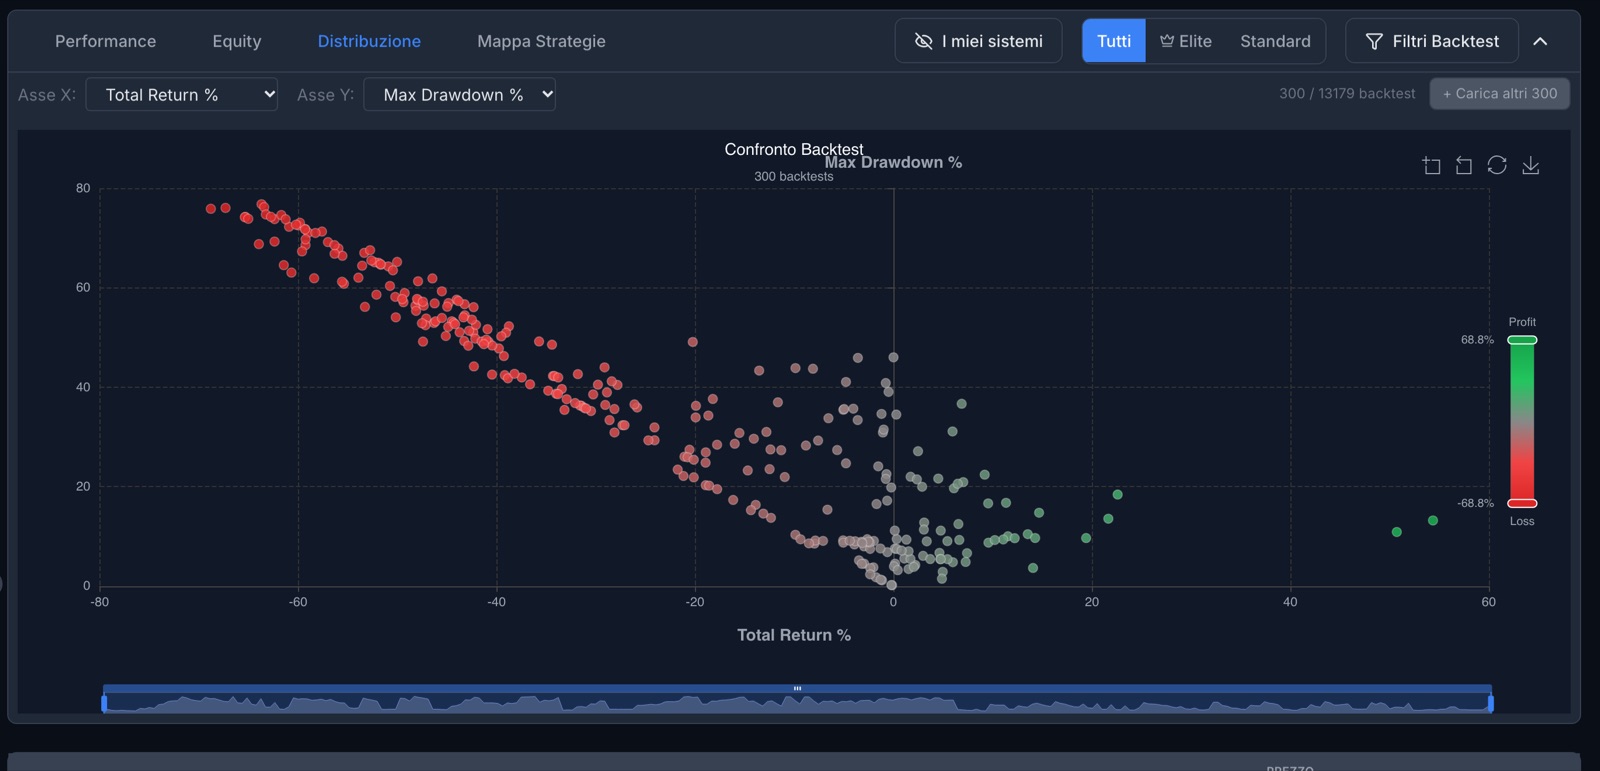Screen dimensions: 1600x771
Task: Click the "Profit" legend label
Action: [1522, 322]
